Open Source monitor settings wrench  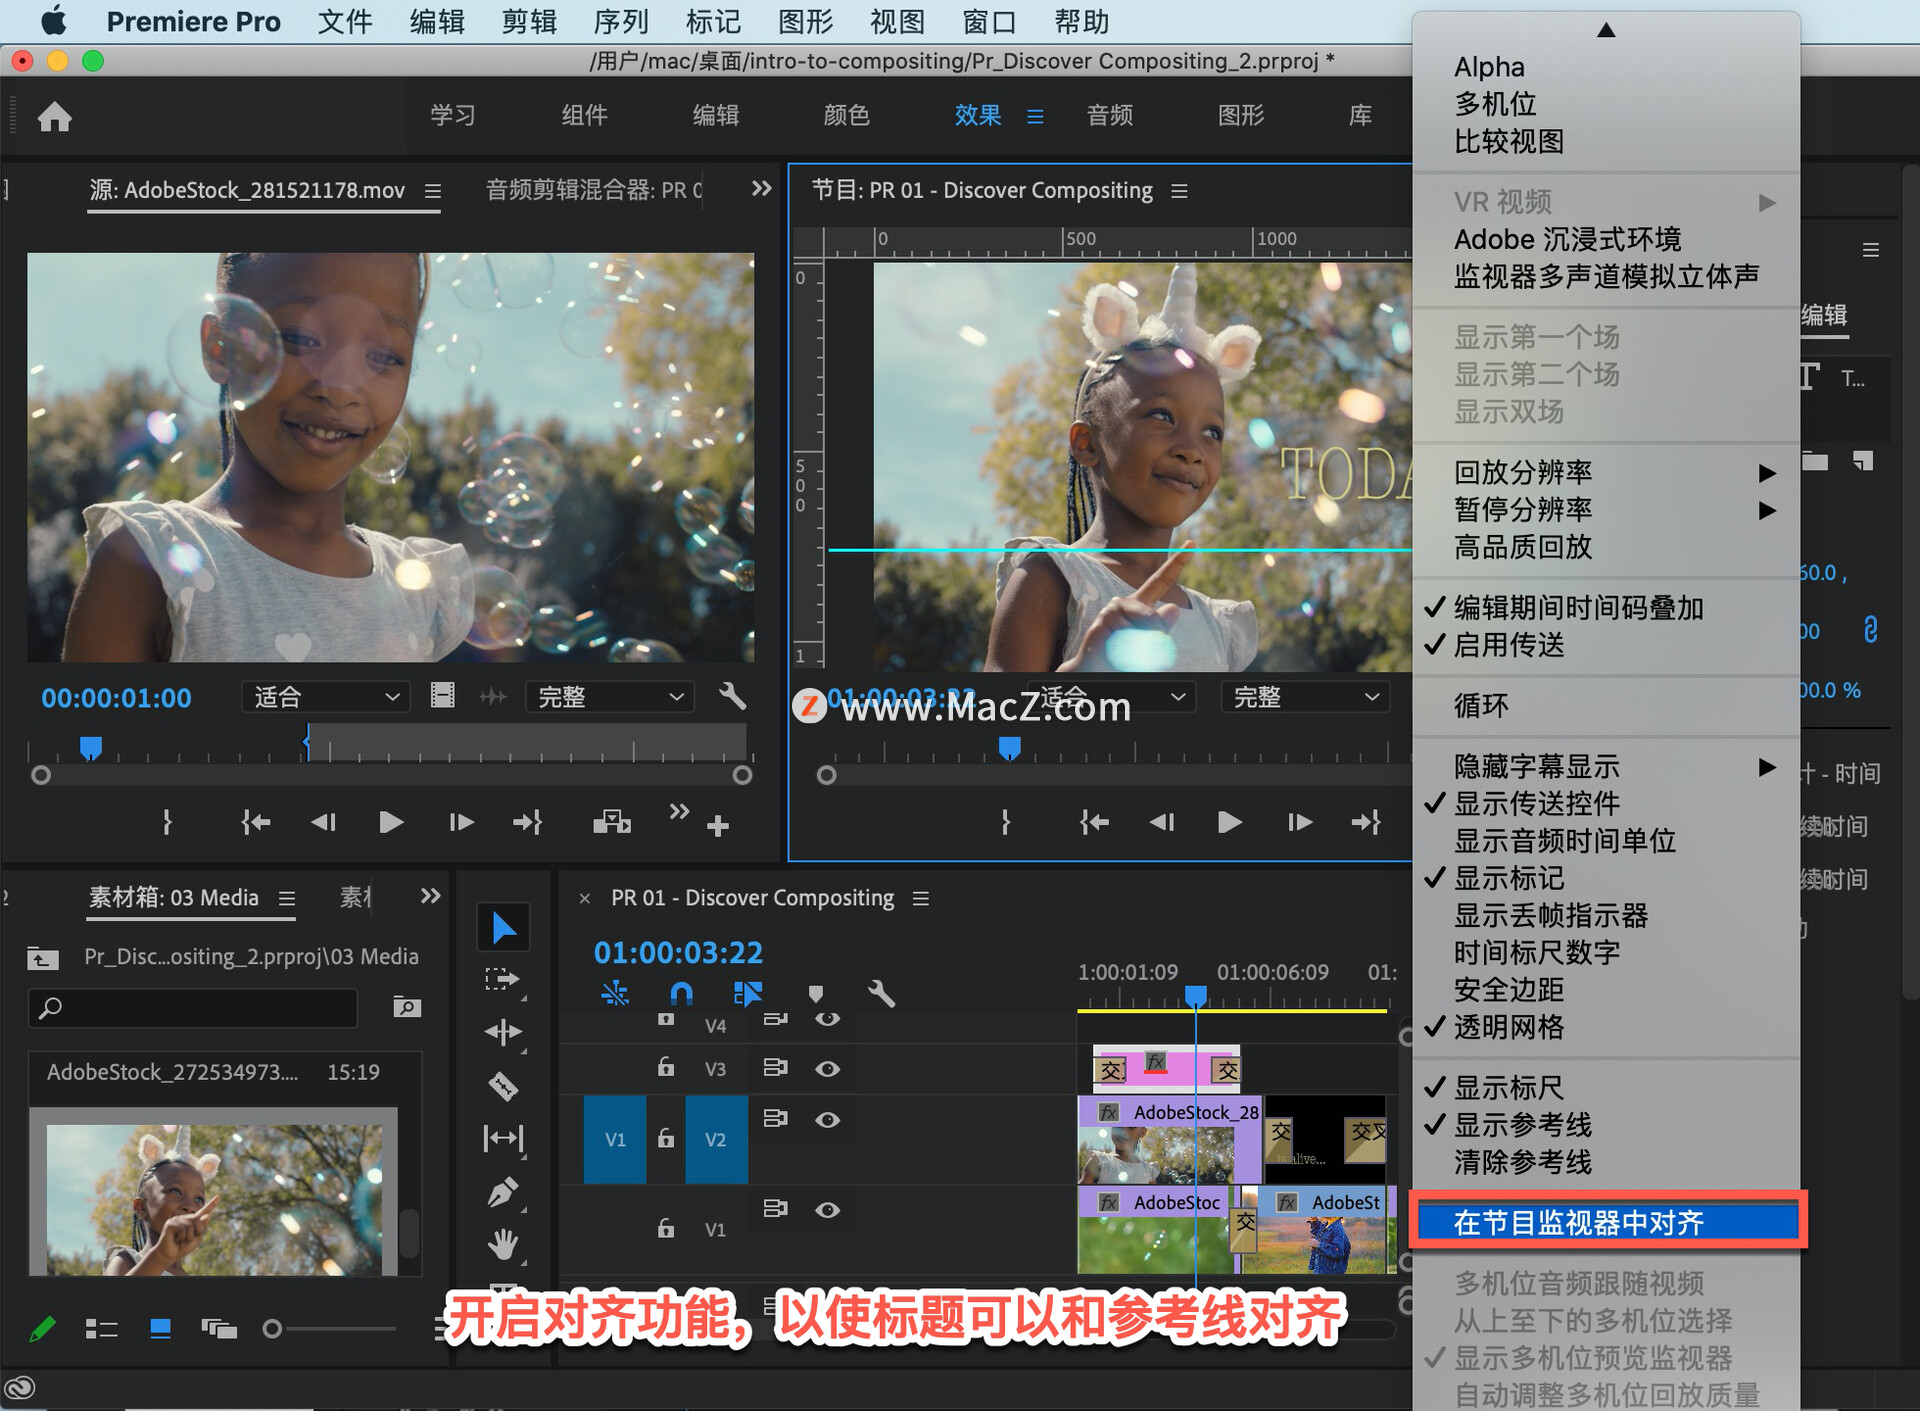pyautogui.click(x=733, y=696)
